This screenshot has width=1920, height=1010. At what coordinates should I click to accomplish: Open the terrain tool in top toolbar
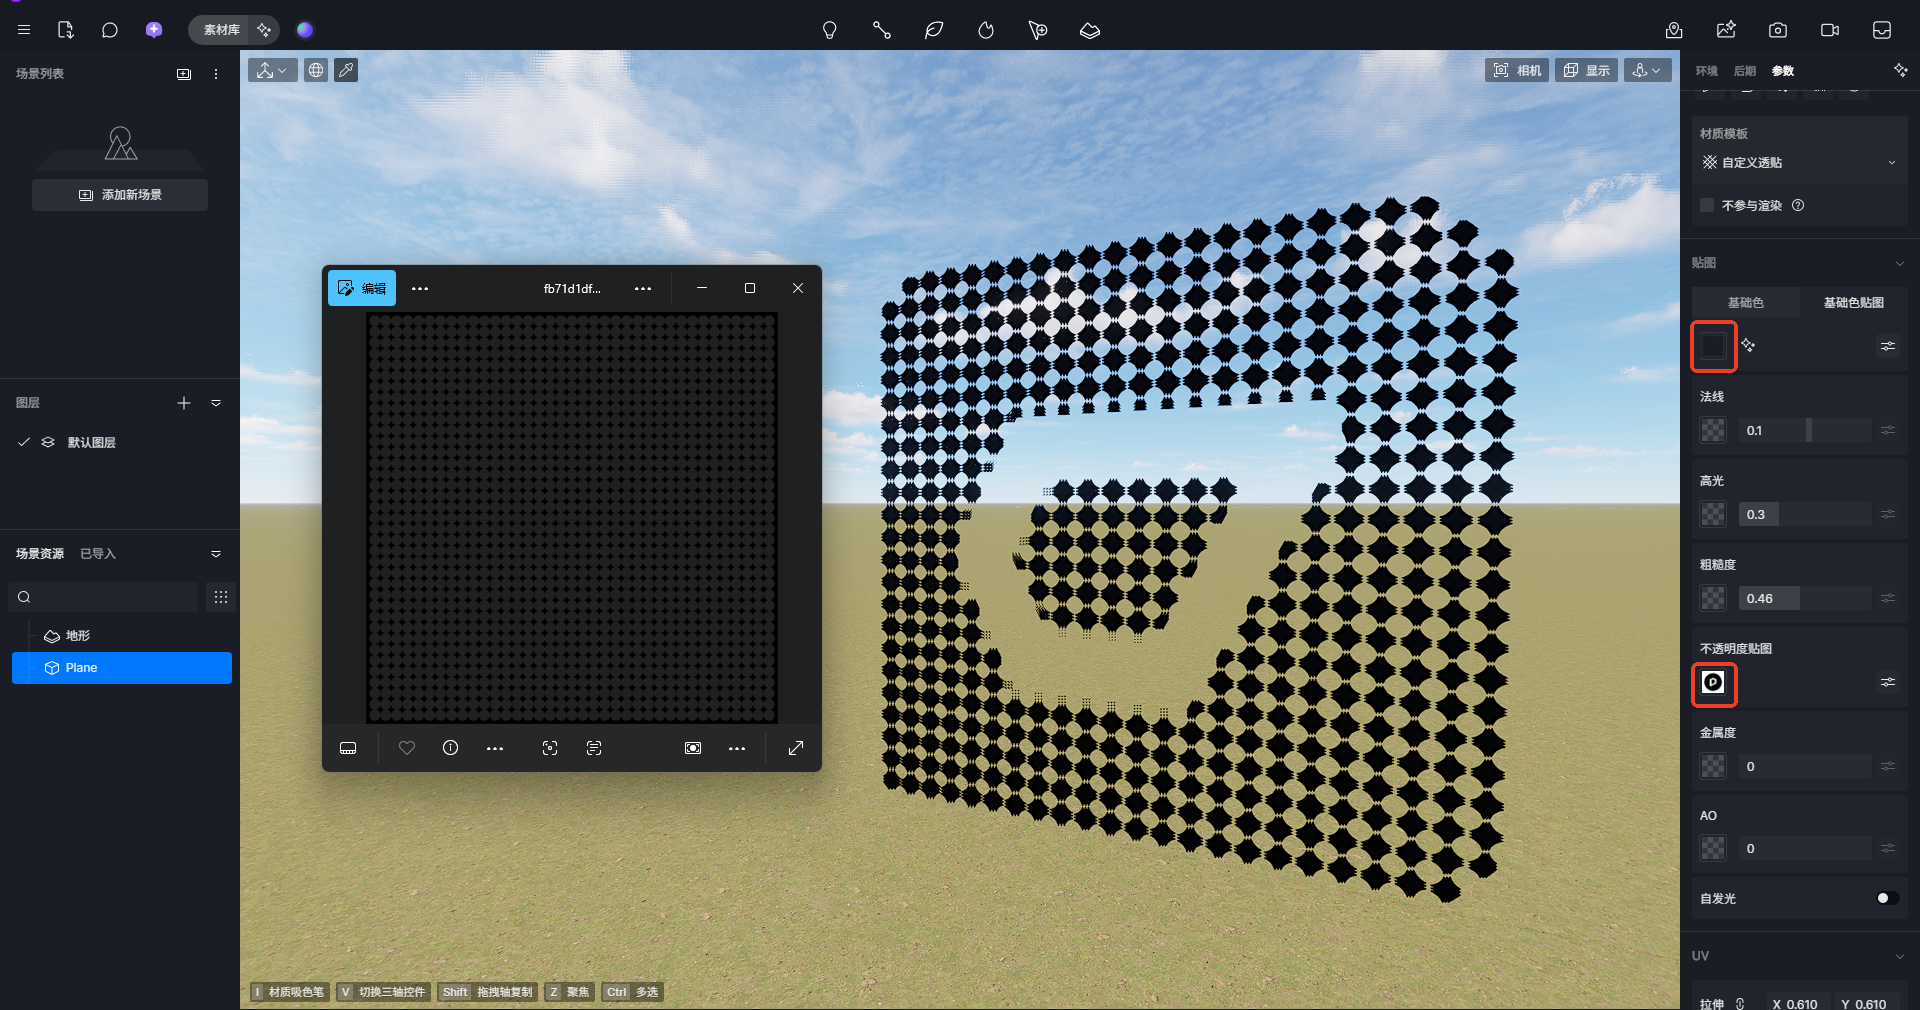[x=1090, y=30]
